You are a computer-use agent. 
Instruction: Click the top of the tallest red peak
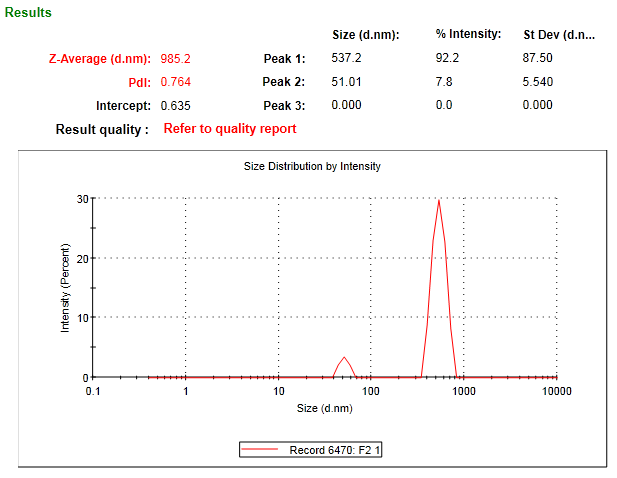[x=439, y=200]
